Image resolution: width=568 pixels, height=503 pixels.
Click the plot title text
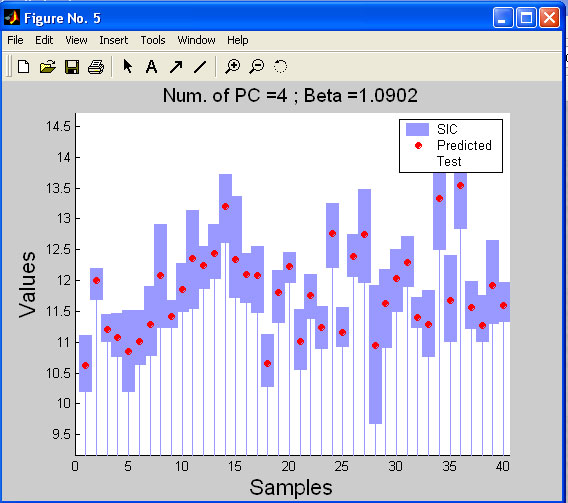pyautogui.click(x=290, y=96)
